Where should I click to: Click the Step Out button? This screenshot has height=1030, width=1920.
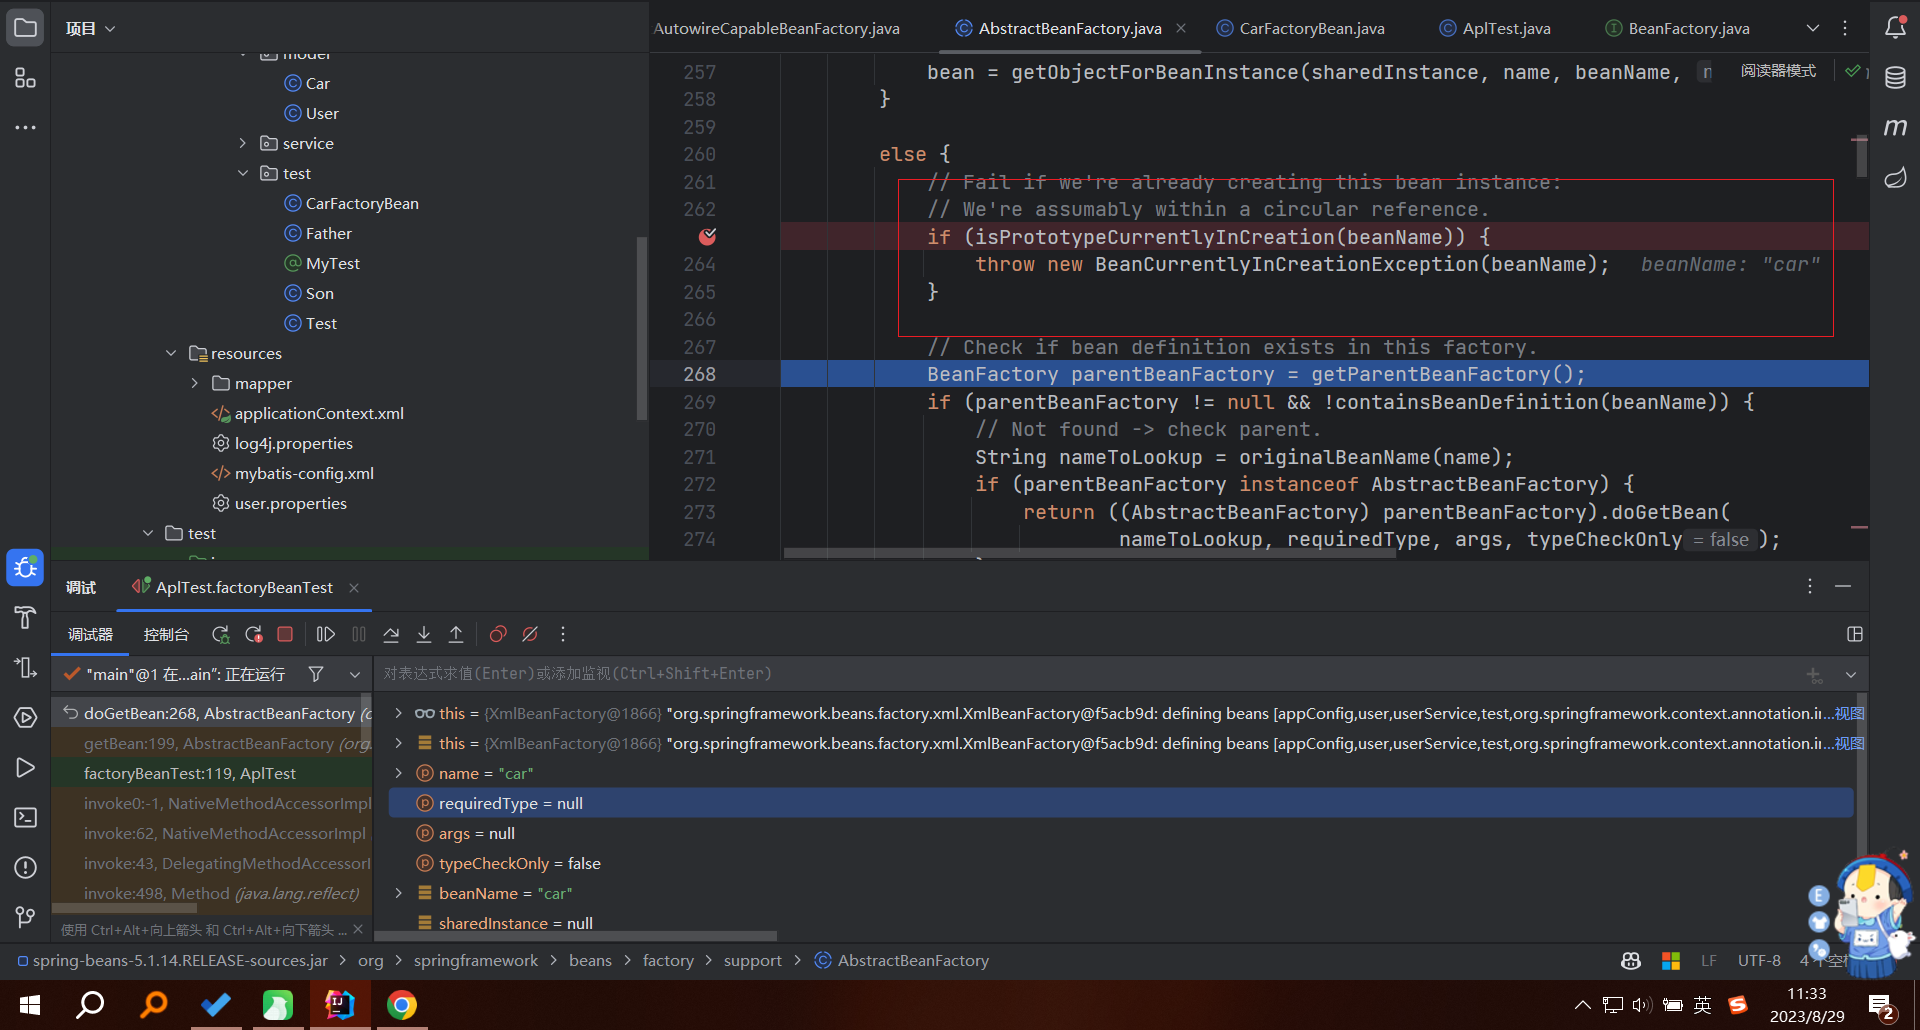click(x=456, y=634)
